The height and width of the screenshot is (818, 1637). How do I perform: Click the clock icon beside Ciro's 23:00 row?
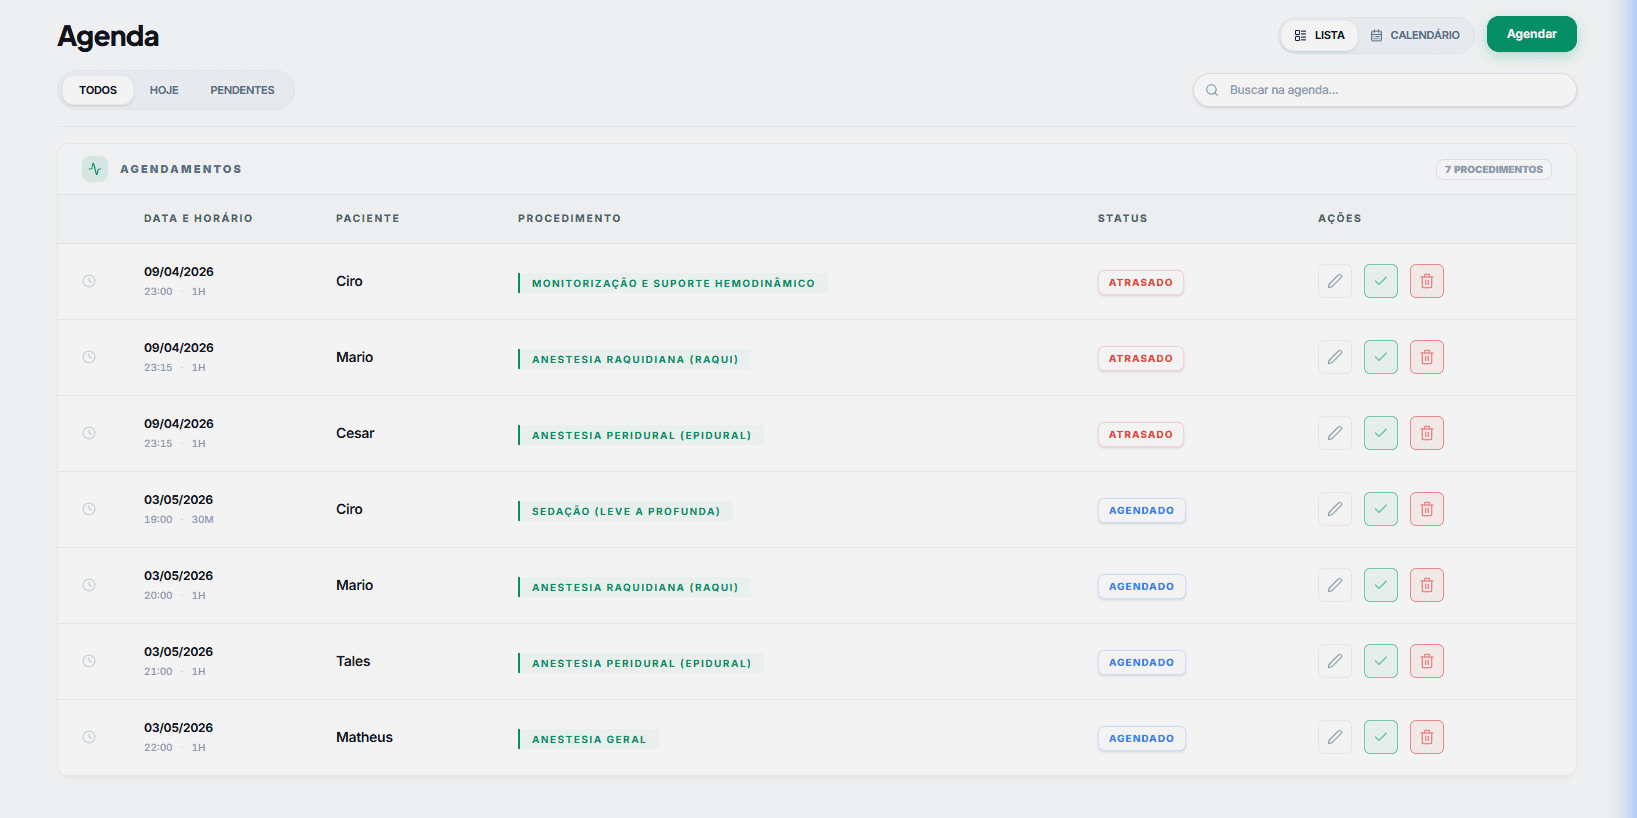89,281
